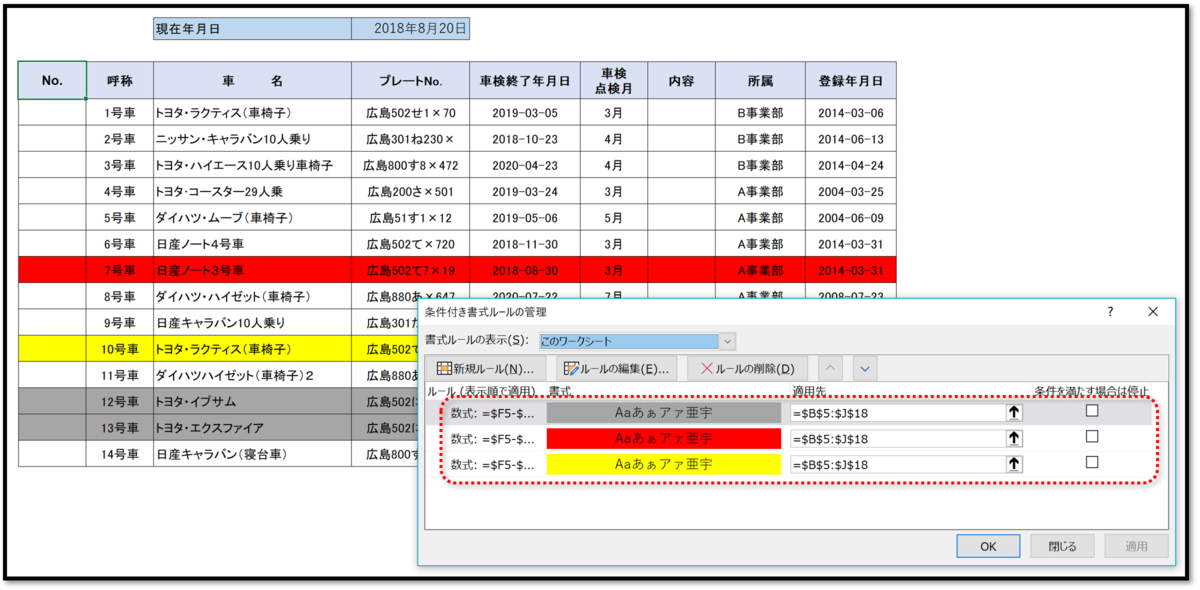
Task: Click the range selector icon for the red rule
Action: click(x=1014, y=438)
